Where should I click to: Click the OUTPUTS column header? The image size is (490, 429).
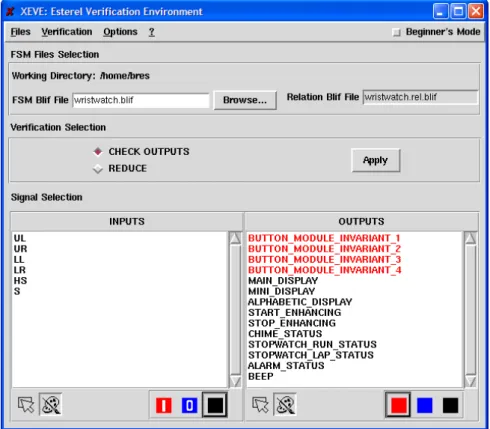point(362,221)
